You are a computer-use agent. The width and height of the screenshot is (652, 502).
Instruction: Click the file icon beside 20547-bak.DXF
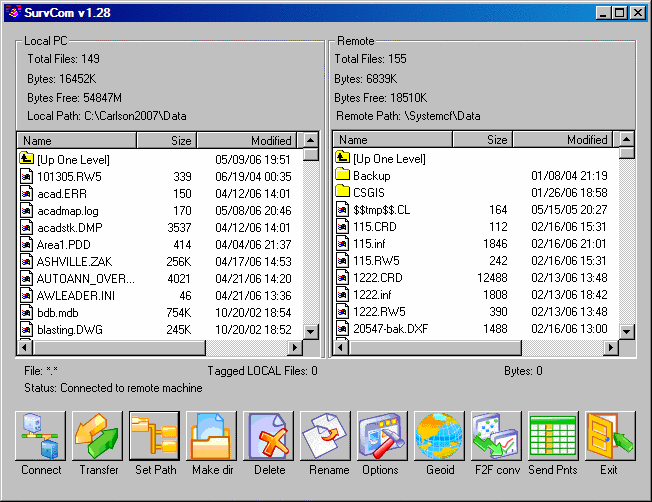point(343,329)
